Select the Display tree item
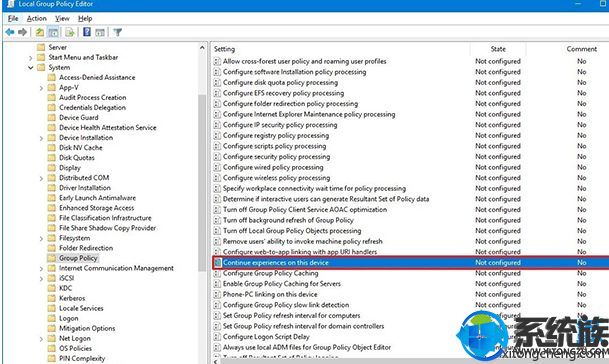Screen dimensions: 609x364 click(70, 168)
